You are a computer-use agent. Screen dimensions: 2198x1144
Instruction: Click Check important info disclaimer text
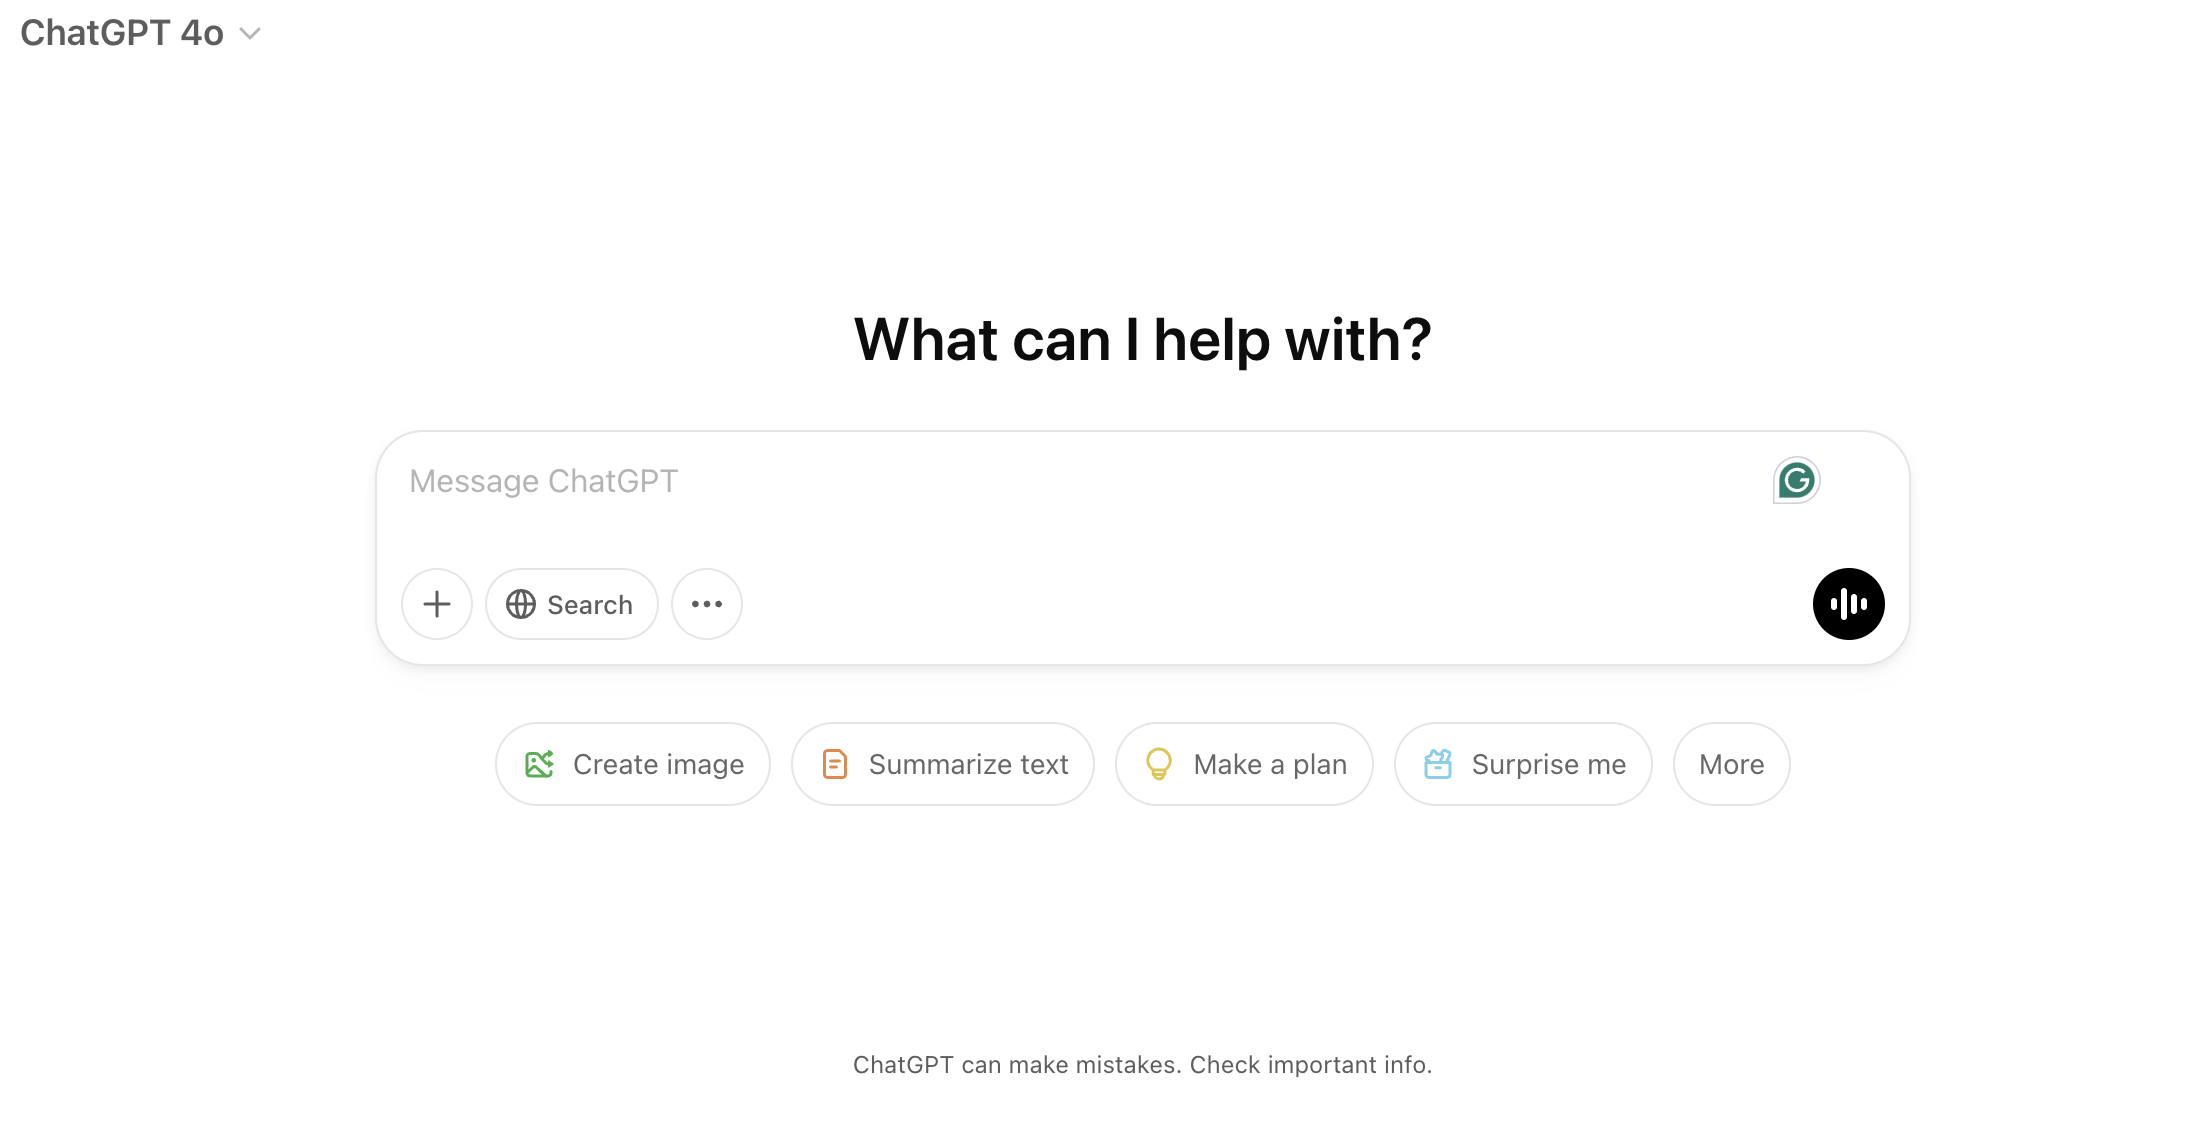pyautogui.click(x=1310, y=1064)
